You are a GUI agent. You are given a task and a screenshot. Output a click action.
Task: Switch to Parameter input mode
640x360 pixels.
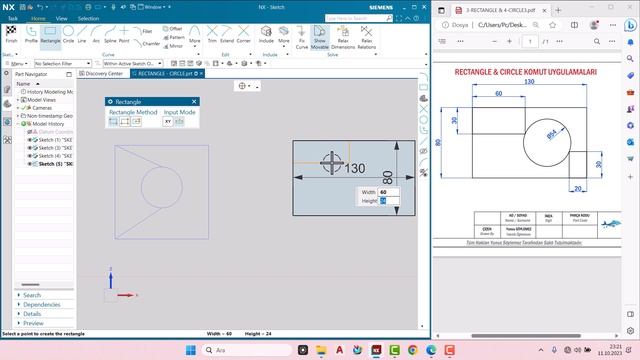click(x=179, y=122)
